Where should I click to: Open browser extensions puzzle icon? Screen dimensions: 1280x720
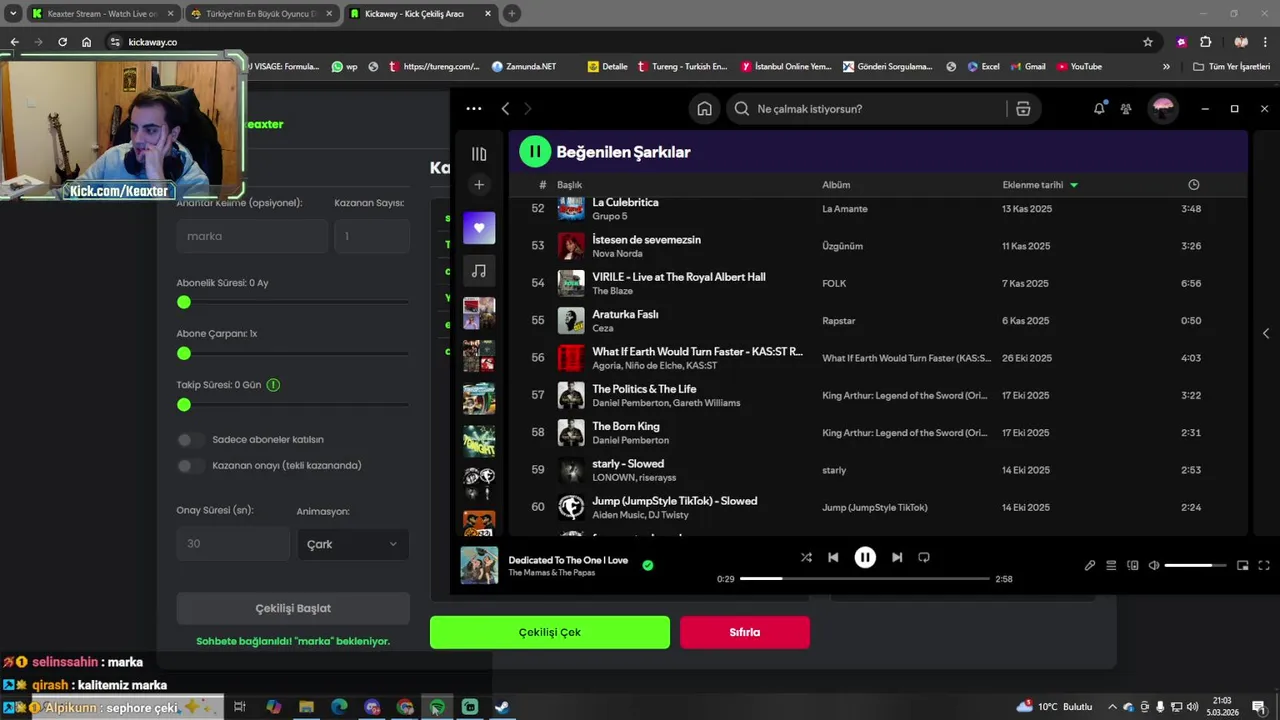pos(1205,42)
